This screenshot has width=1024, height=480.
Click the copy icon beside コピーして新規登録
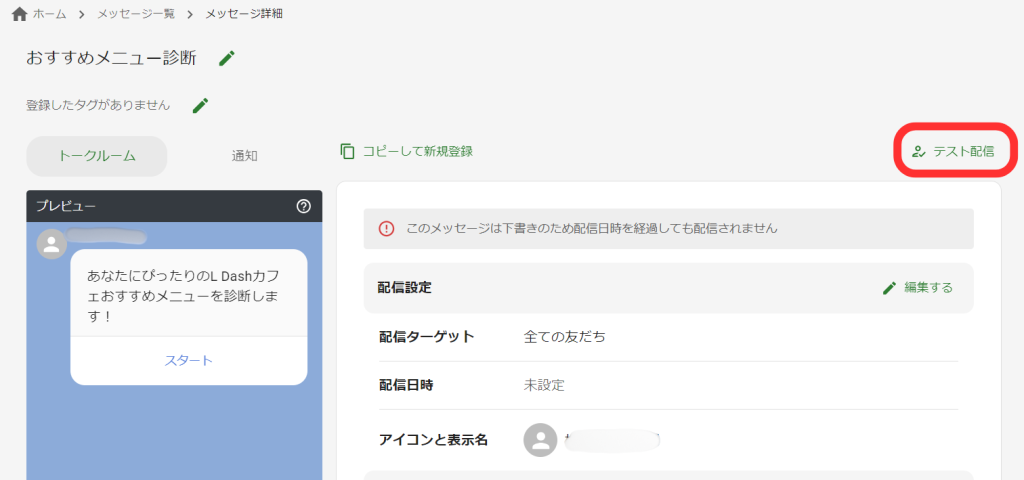point(348,151)
